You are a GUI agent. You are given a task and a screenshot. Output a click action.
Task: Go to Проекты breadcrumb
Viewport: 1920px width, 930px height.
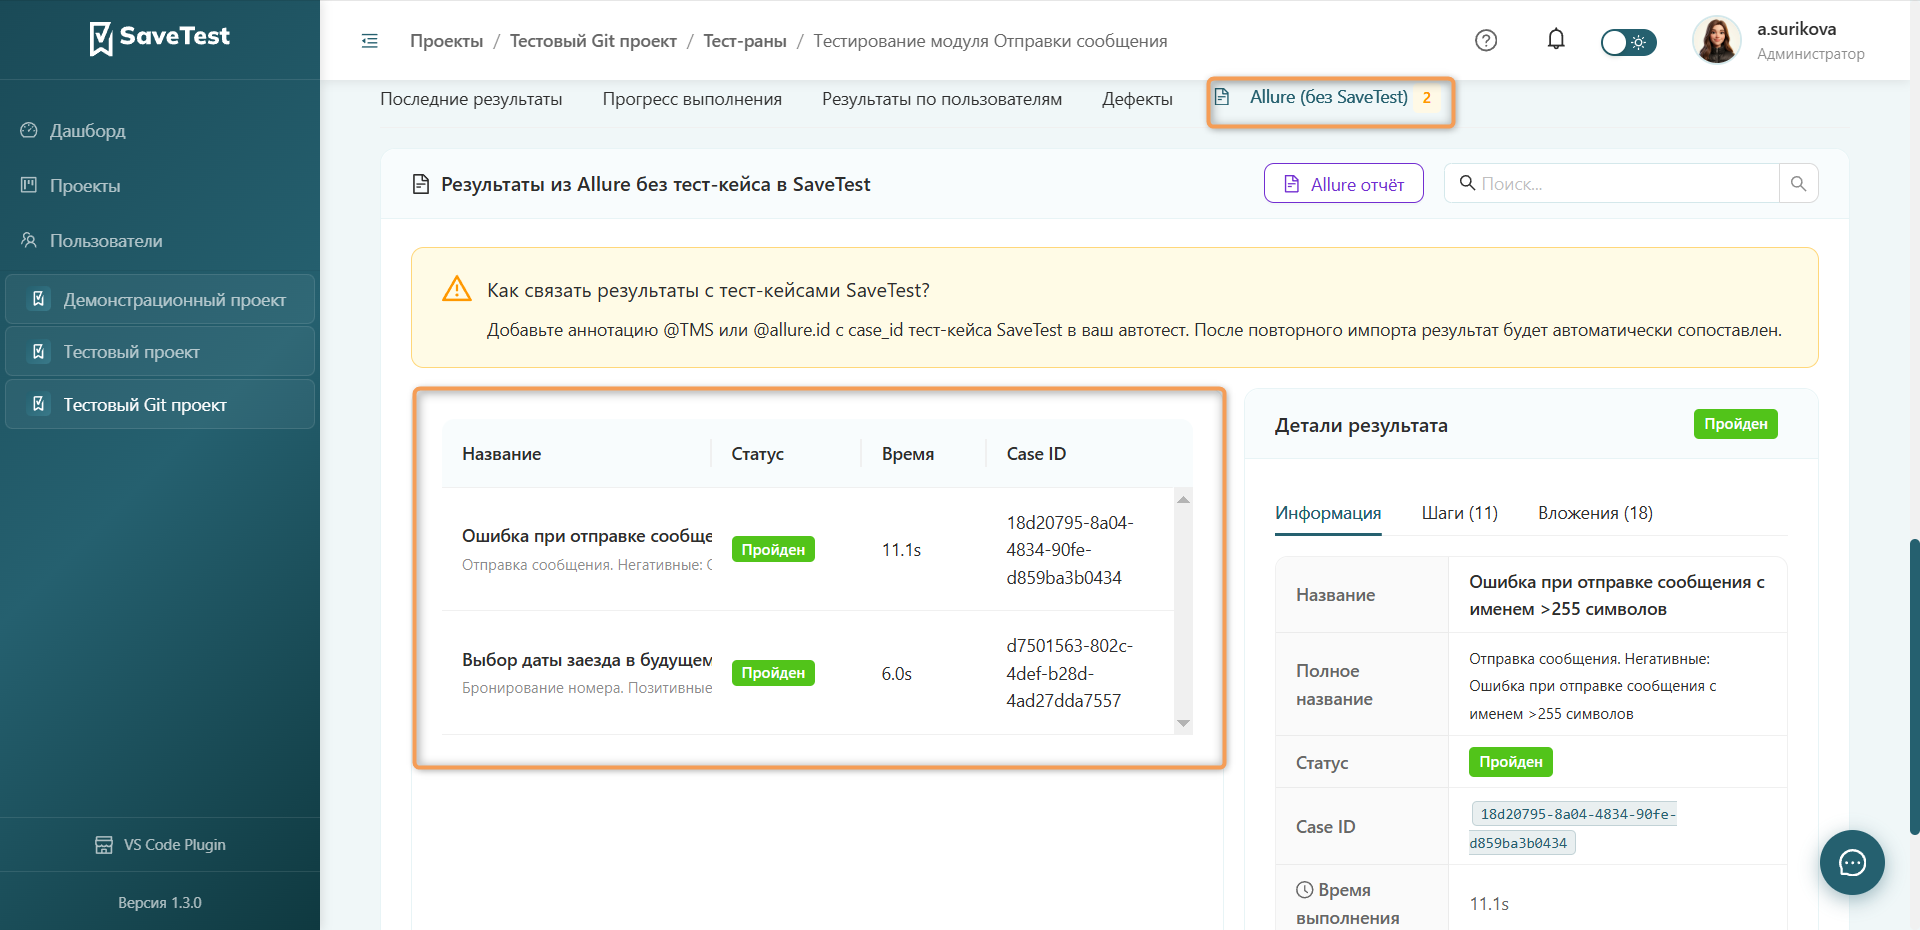pos(446,41)
